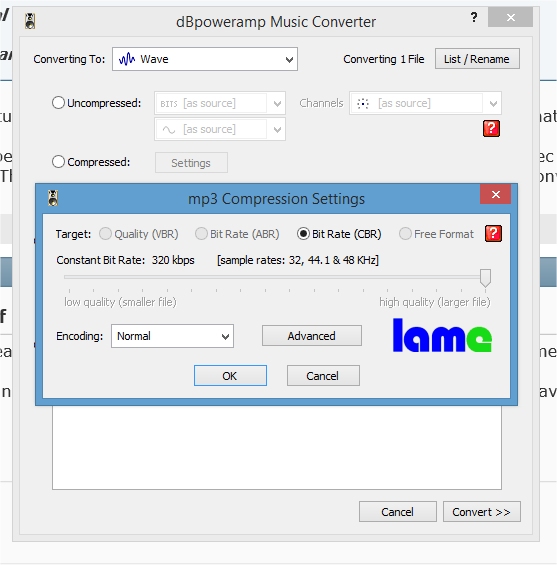Open the Channels [as source] dropdown

coord(425,103)
